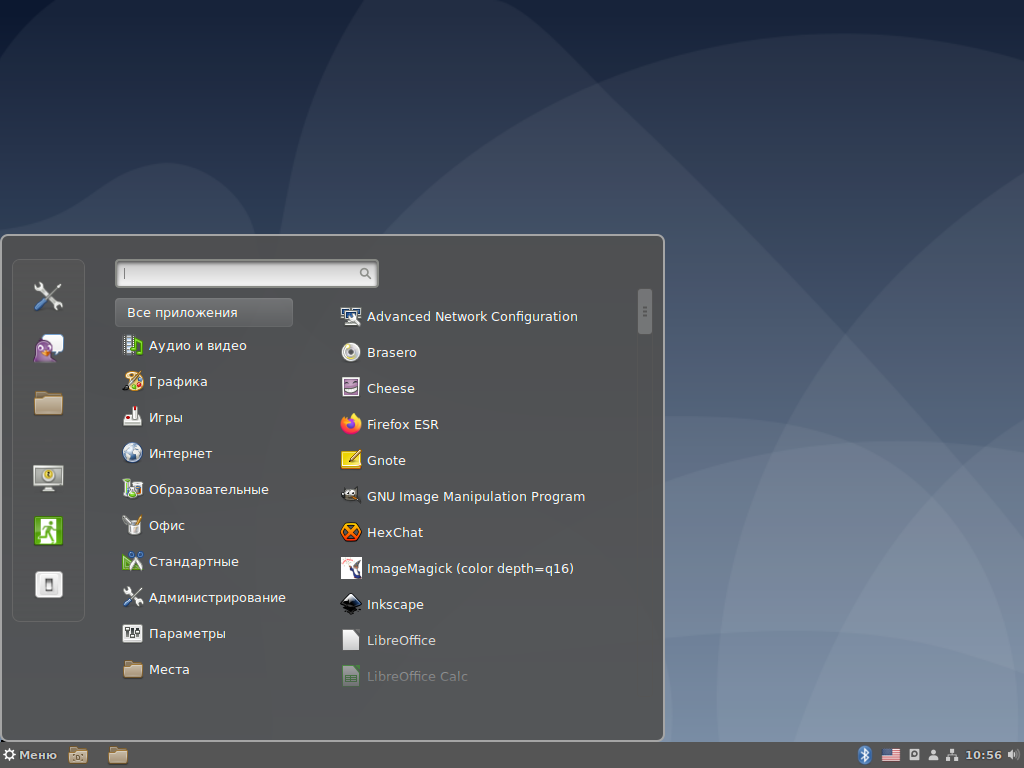Open system settings wrench favorite icon
1024x768 pixels.
[48, 296]
